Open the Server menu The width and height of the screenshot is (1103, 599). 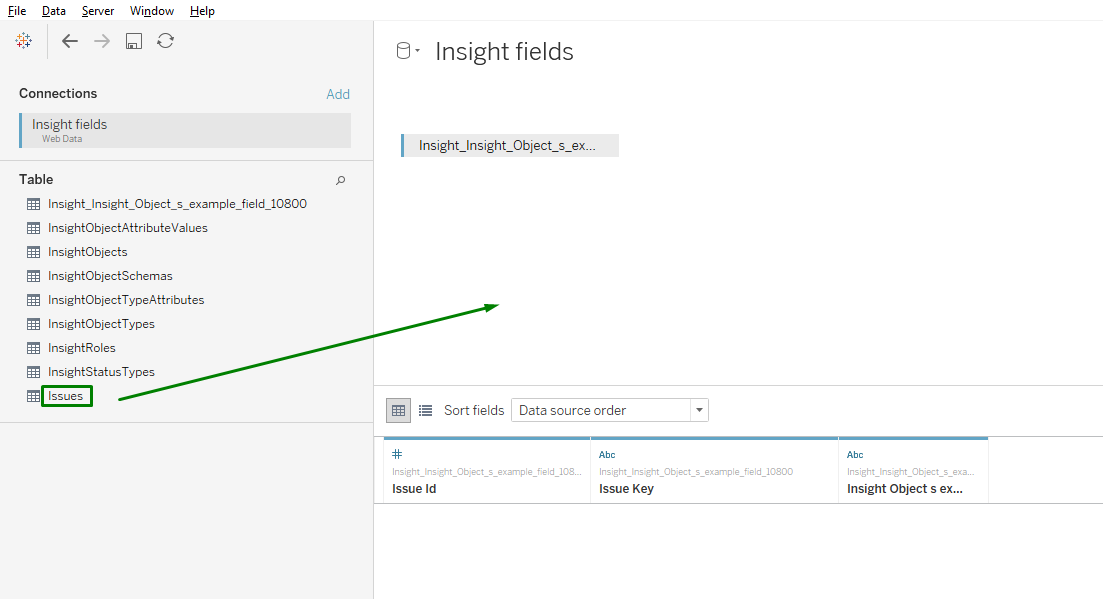click(98, 11)
